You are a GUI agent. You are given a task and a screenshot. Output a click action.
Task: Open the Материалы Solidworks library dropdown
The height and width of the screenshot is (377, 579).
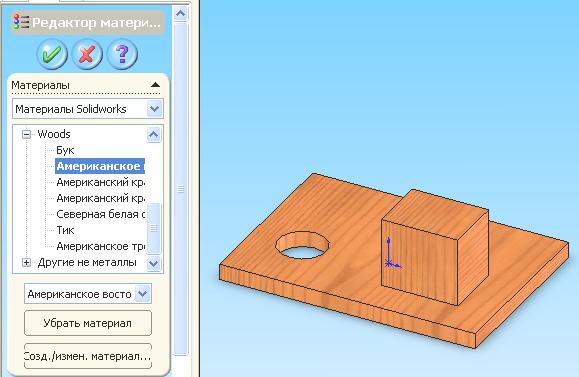click(154, 109)
